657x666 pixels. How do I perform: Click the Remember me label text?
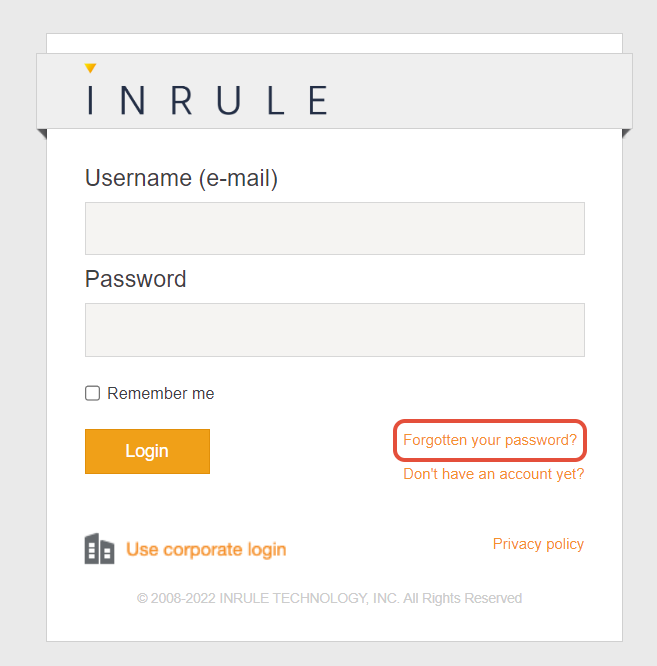(161, 394)
